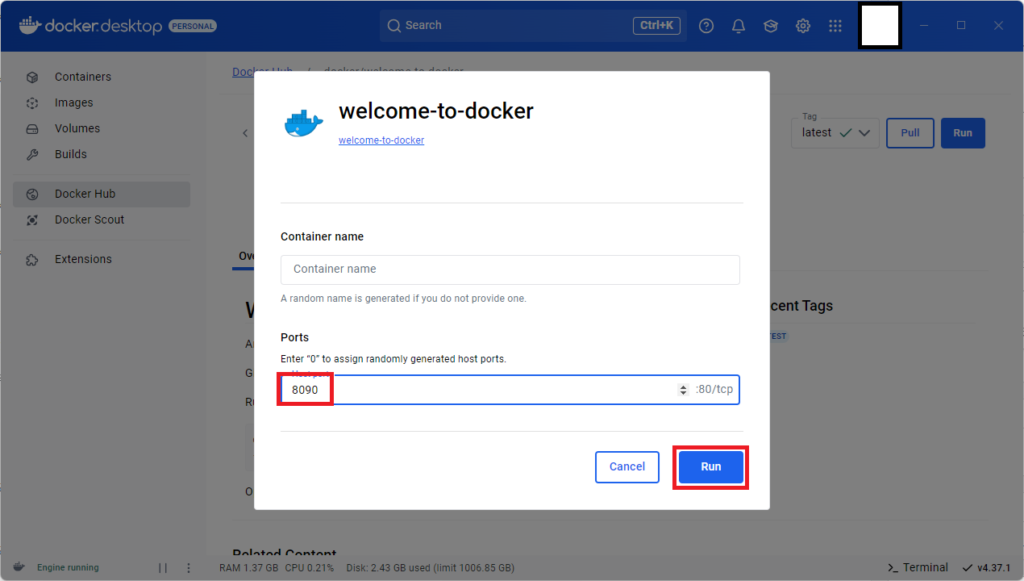The height and width of the screenshot is (581, 1024).
Task: Open engine options three-dot menu
Action: click(189, 568)
